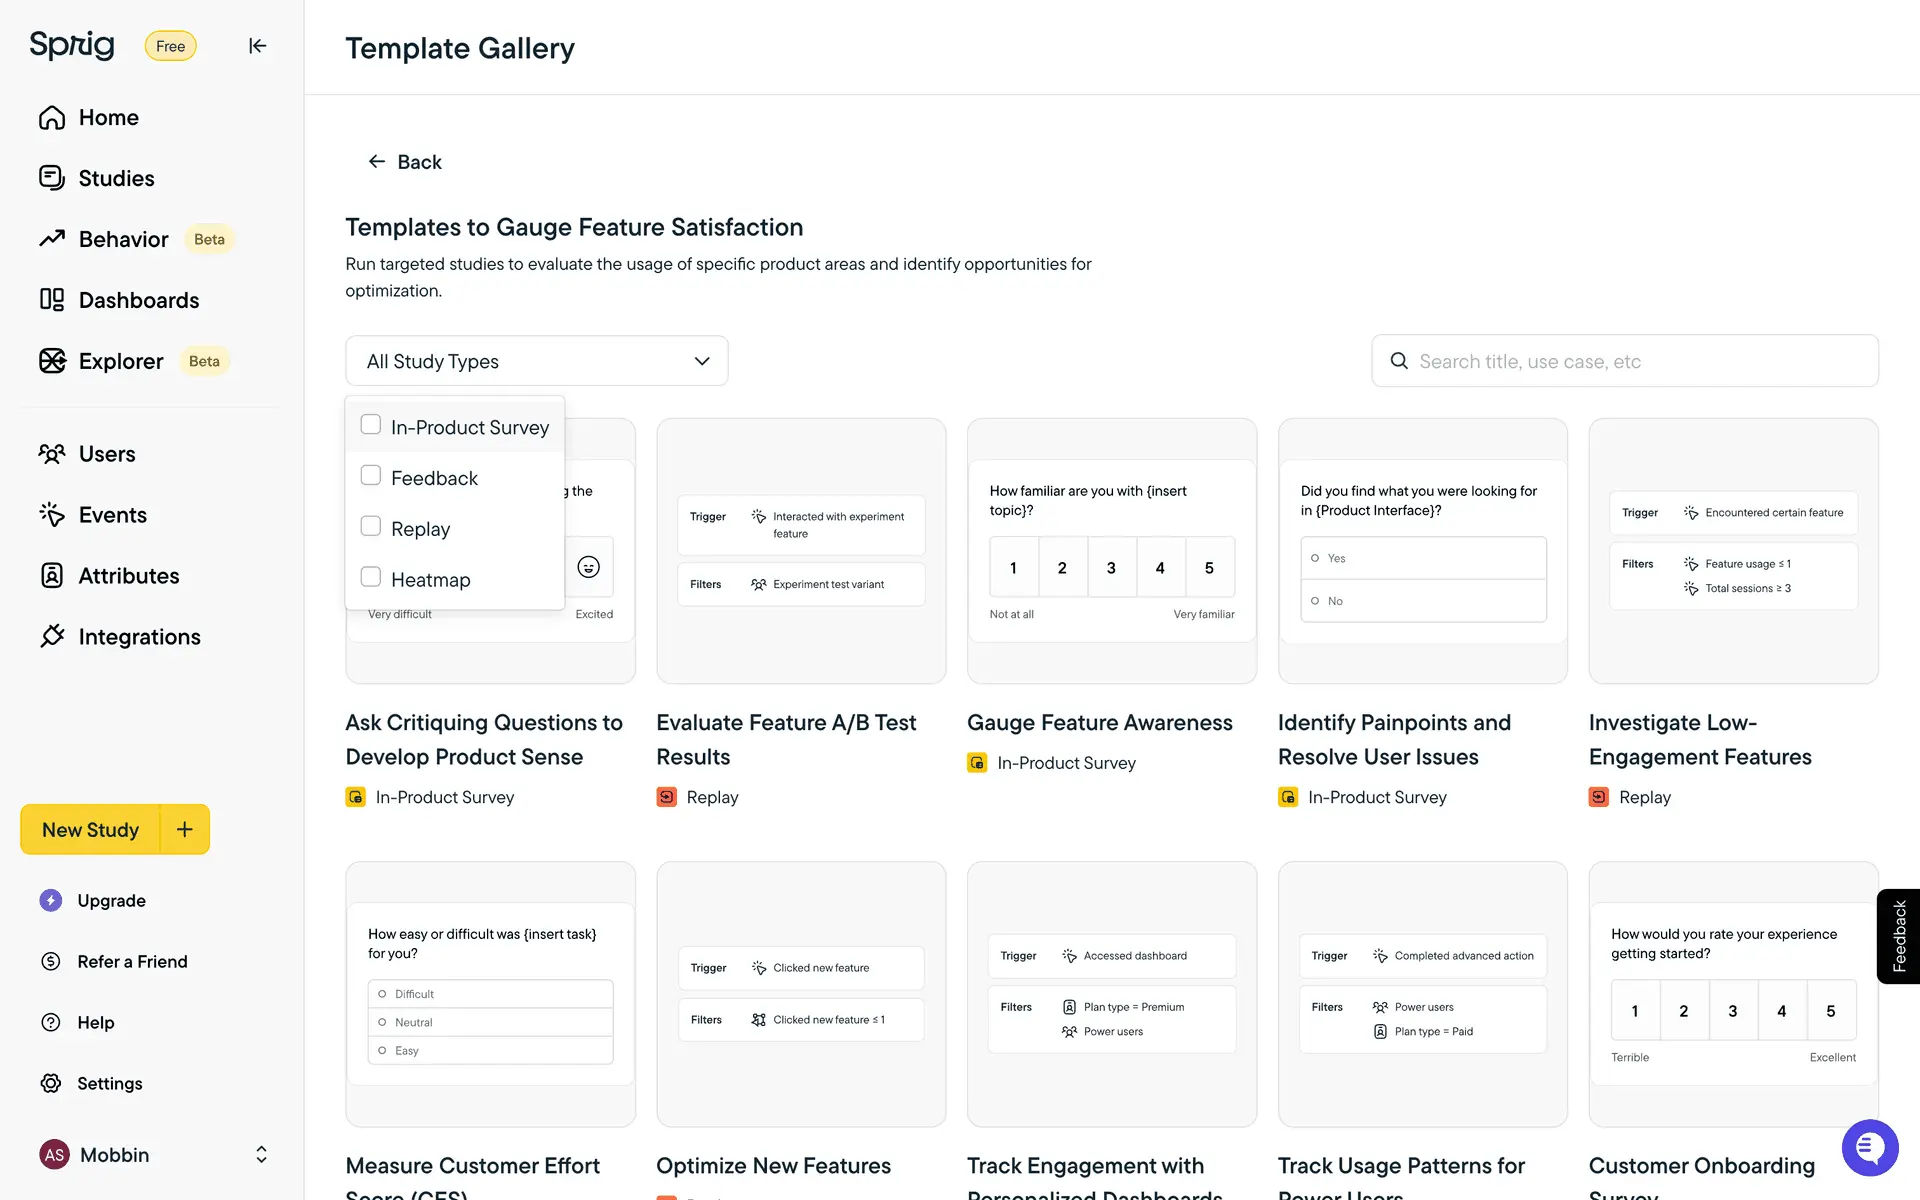Click the New Study button
The width and height of the screenshot is (1920, 1200).
(90, 829)
